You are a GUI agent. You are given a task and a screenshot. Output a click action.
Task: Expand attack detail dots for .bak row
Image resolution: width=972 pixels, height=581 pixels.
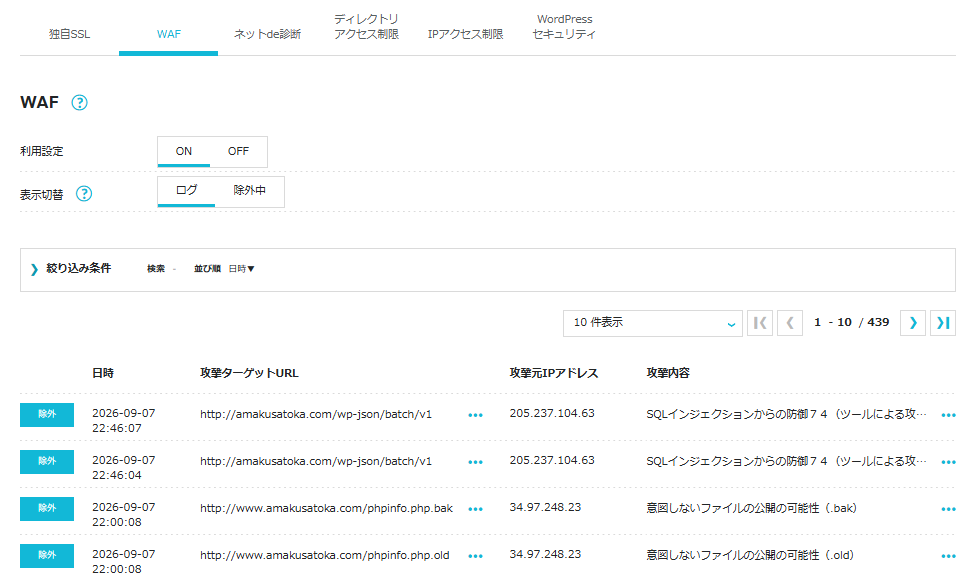(948, 510)
